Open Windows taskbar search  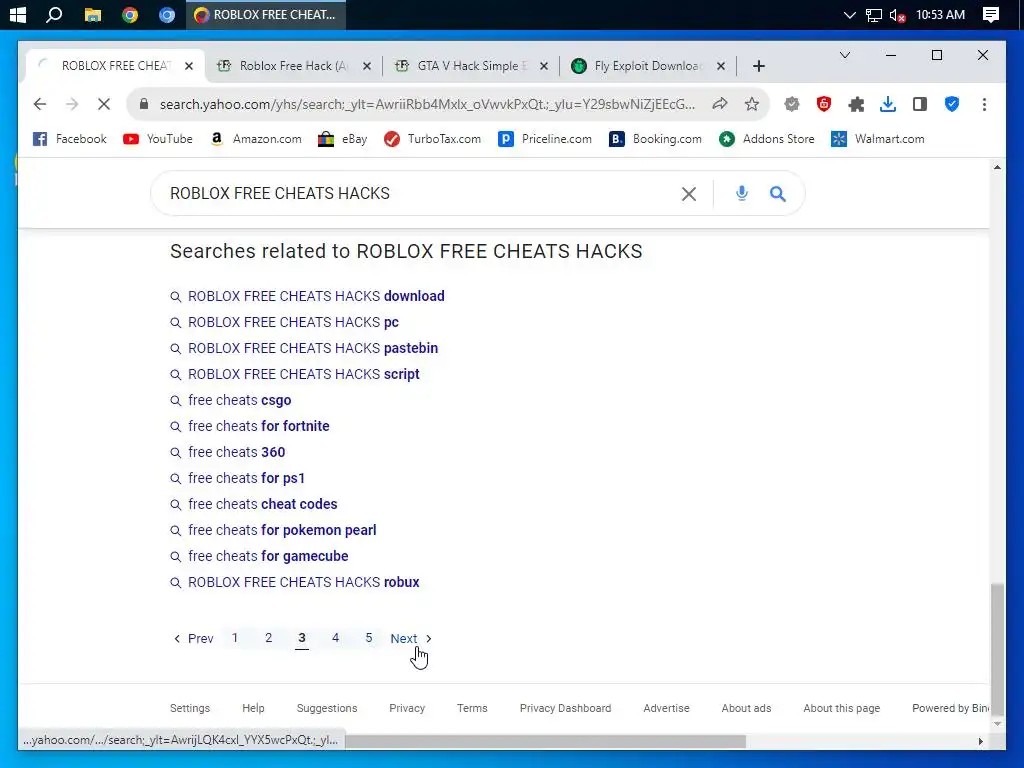point(54,14)
